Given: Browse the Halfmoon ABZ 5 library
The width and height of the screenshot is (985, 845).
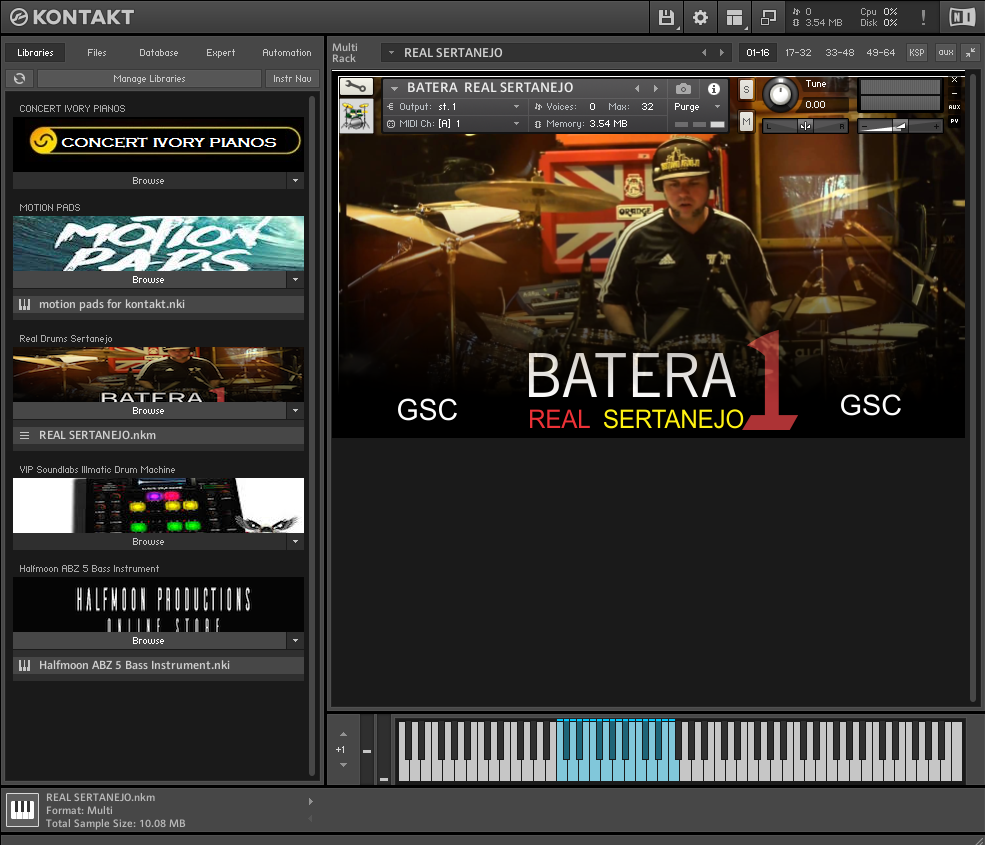Looking at the screenshot, I should click(150, 641).
